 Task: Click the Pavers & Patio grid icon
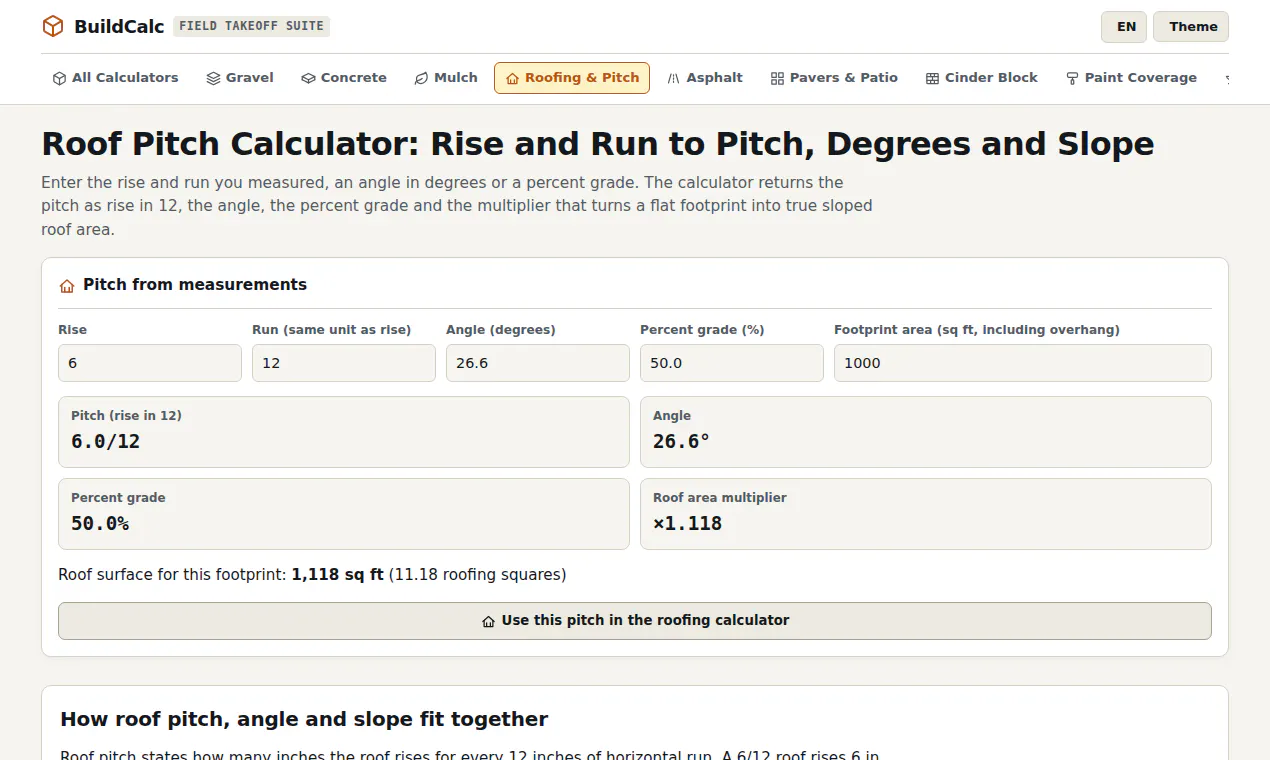777,78
